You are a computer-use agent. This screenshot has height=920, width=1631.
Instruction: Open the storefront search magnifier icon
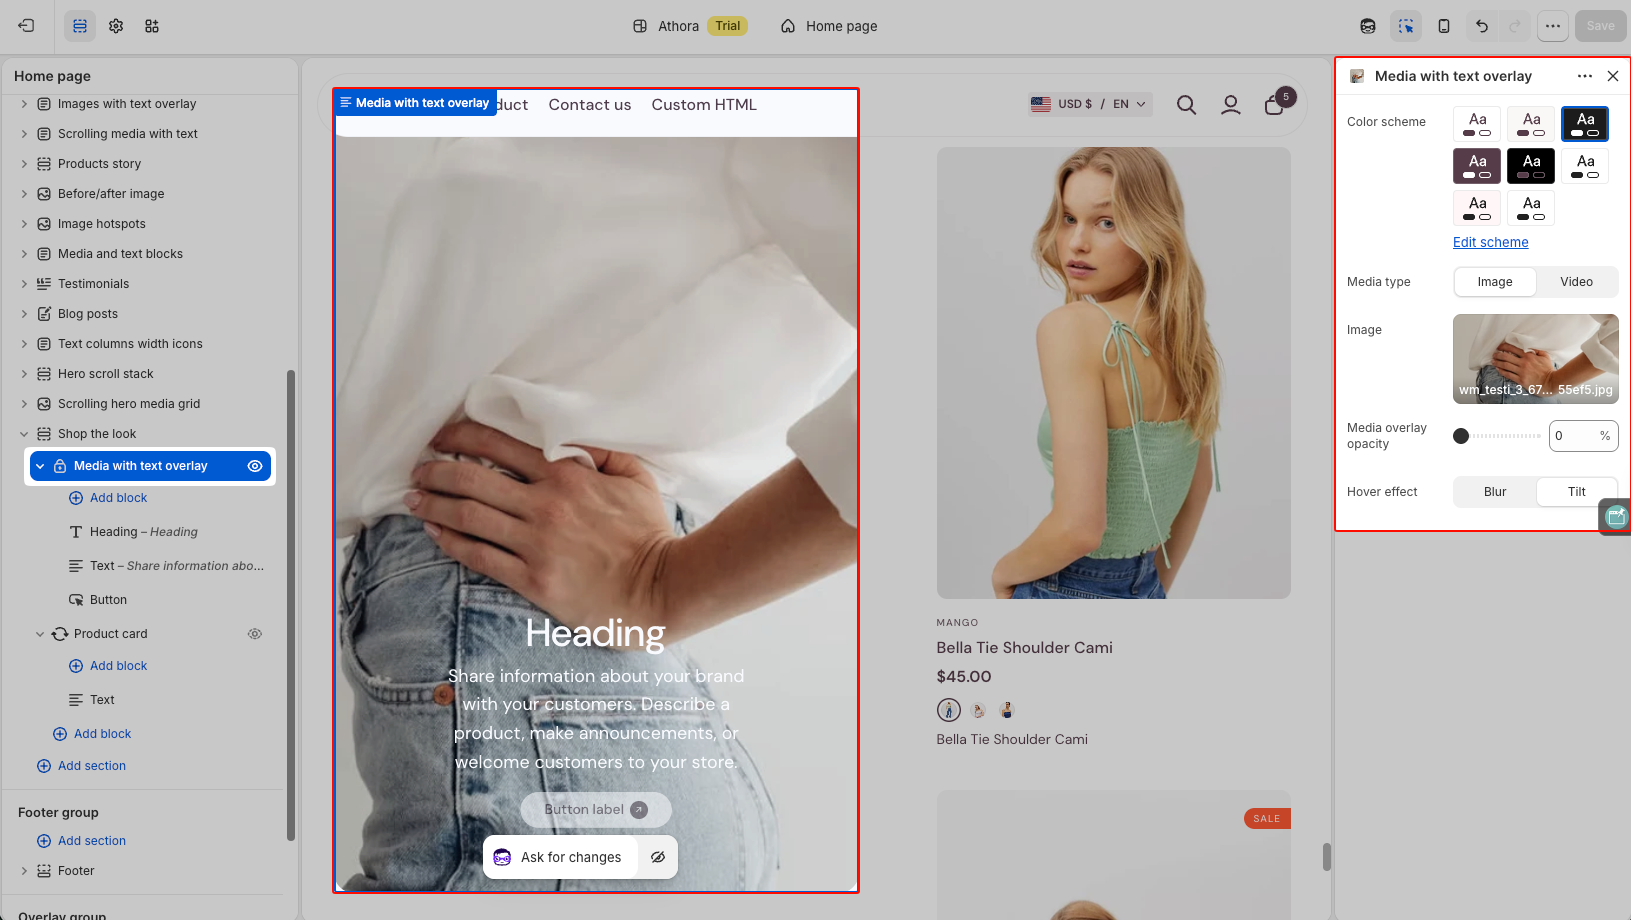1186,104
